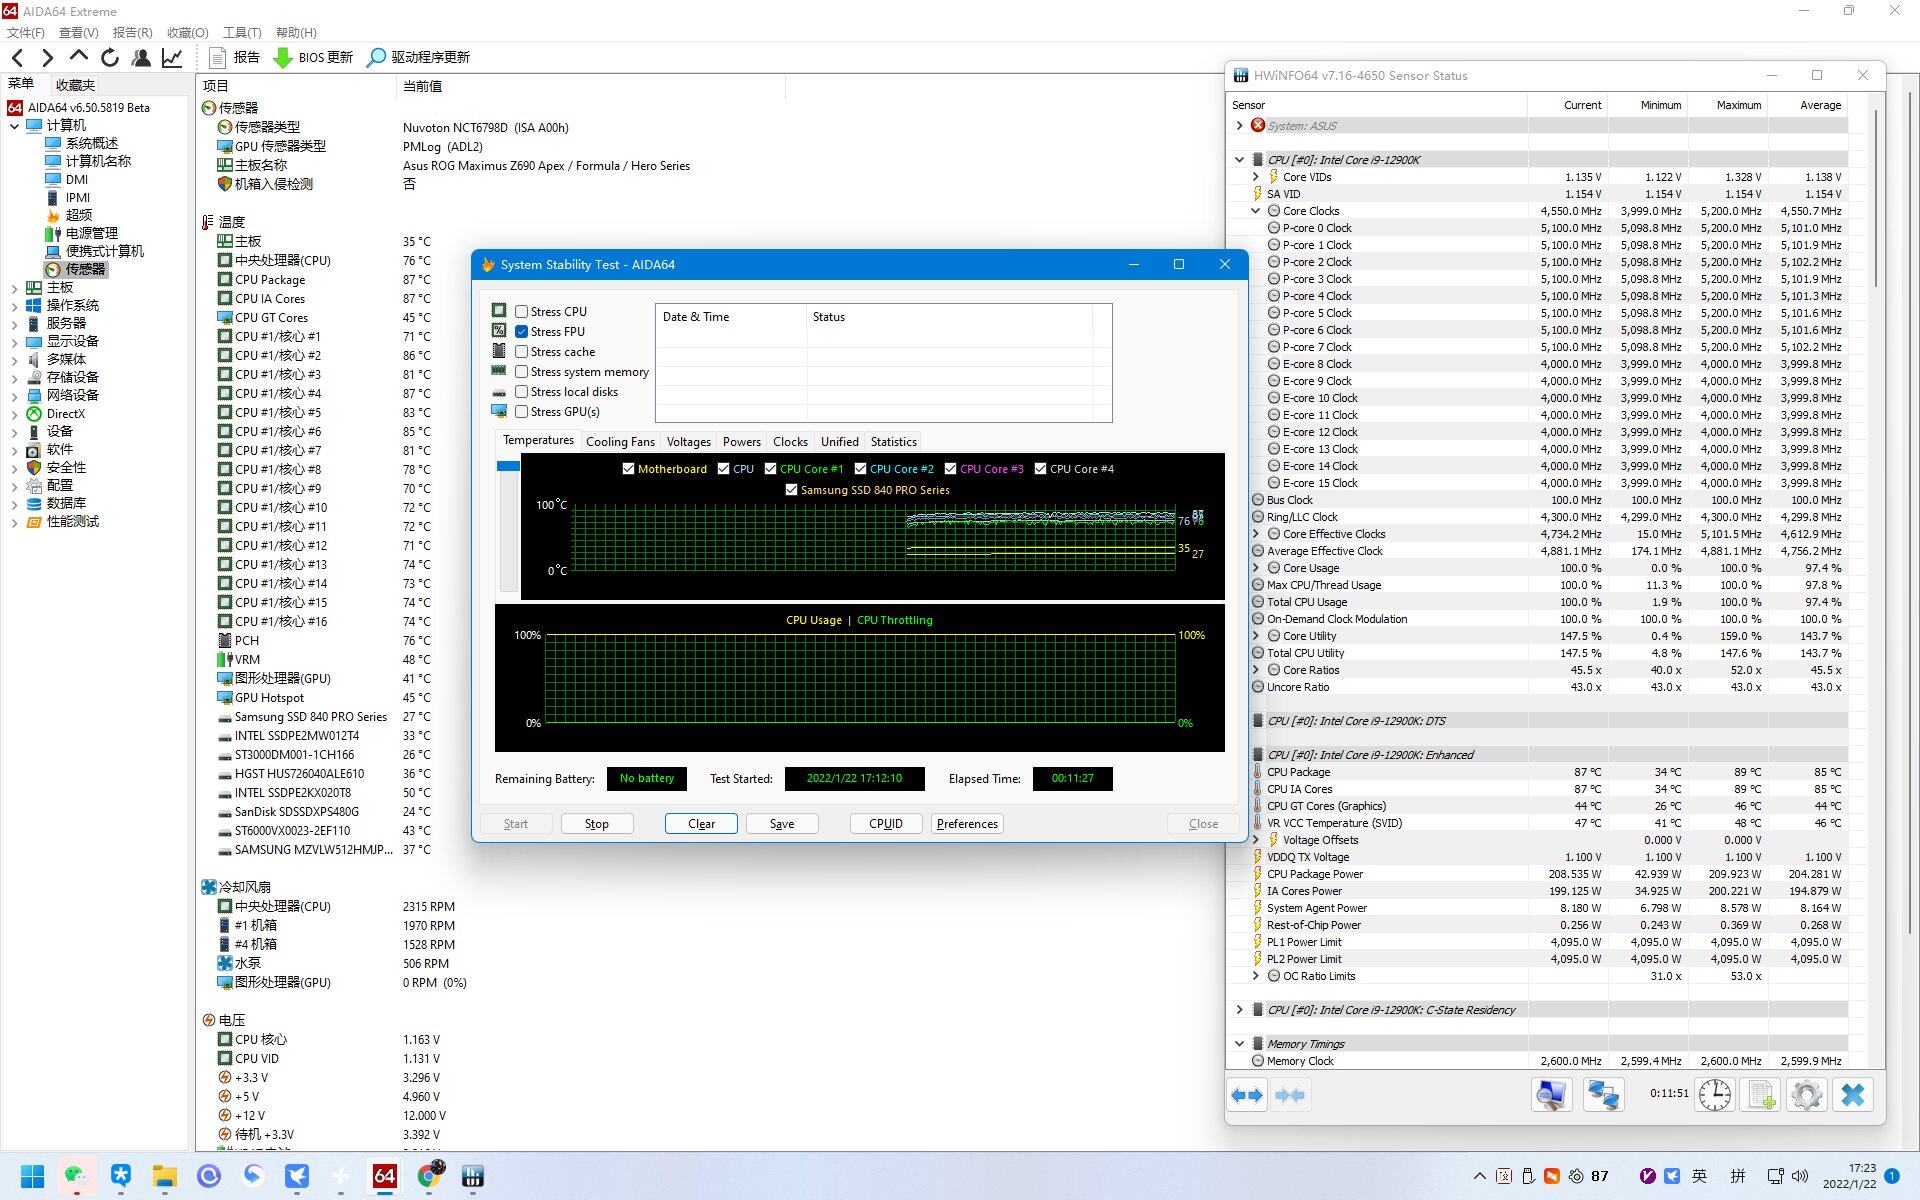Switch to 收藏夹 favorites tab

(x=75, y=85)
